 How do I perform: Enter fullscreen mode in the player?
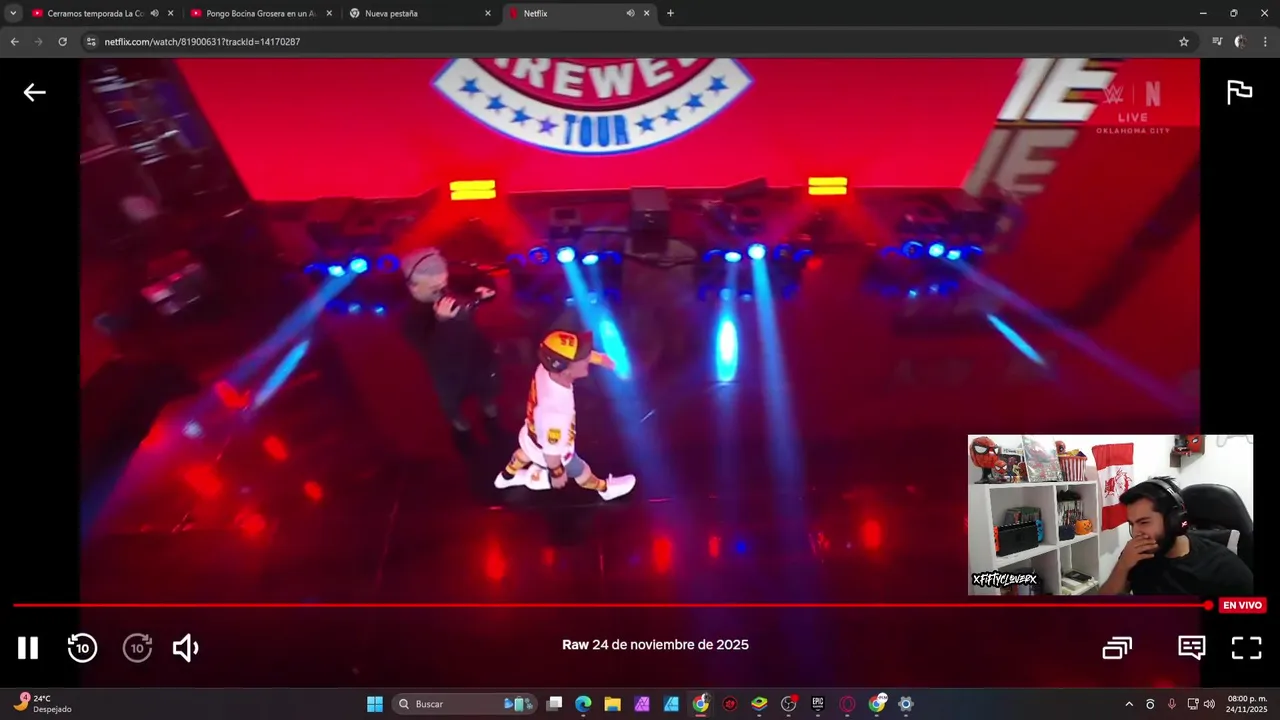[1246, 648]
